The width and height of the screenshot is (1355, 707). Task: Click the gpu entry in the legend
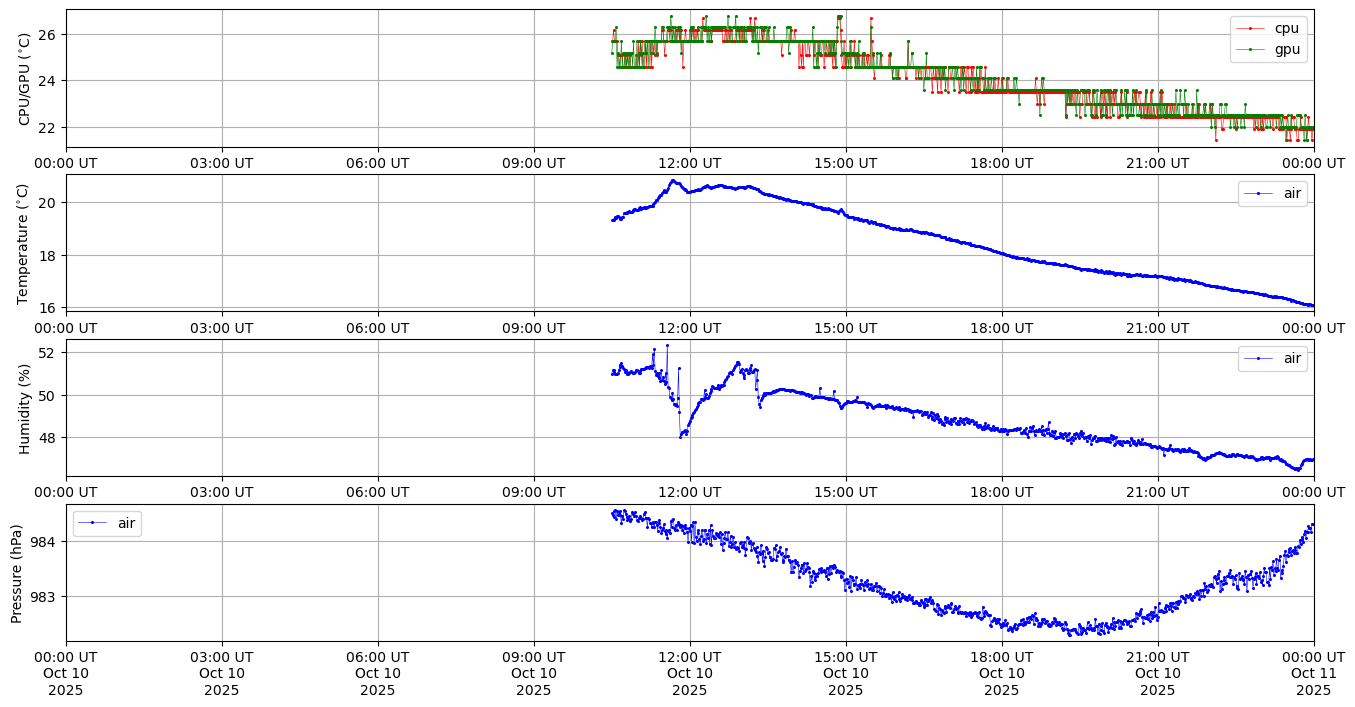(x=1286, y=49)
